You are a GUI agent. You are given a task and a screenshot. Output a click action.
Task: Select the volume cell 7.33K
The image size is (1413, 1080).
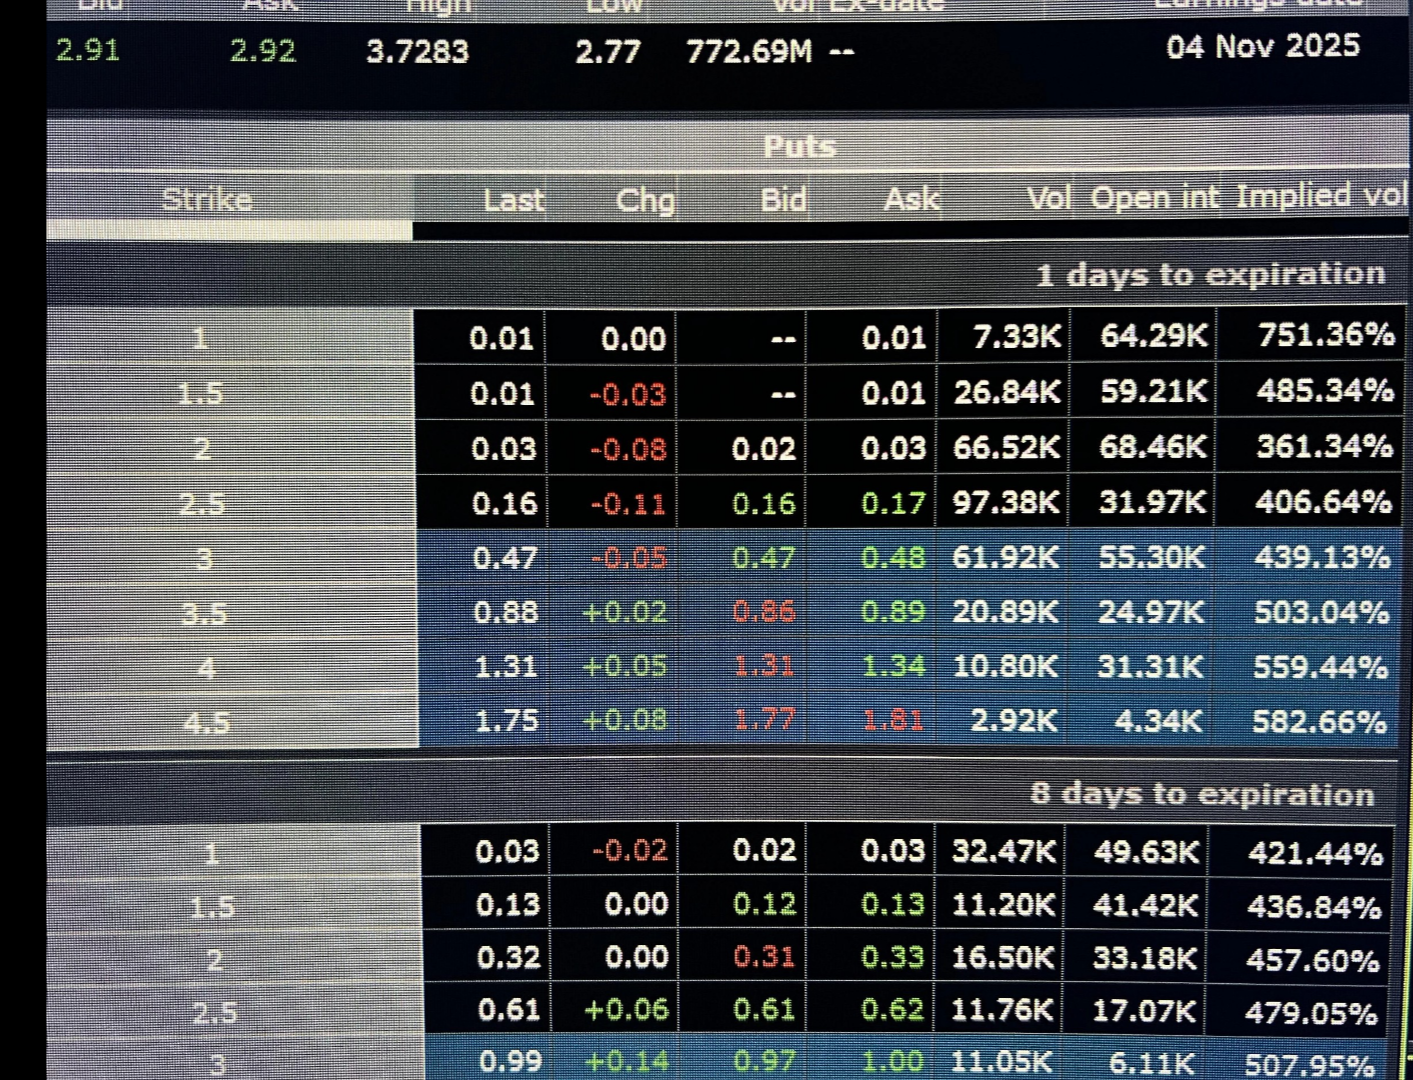pyautogui.click(x=1016, y=337)
